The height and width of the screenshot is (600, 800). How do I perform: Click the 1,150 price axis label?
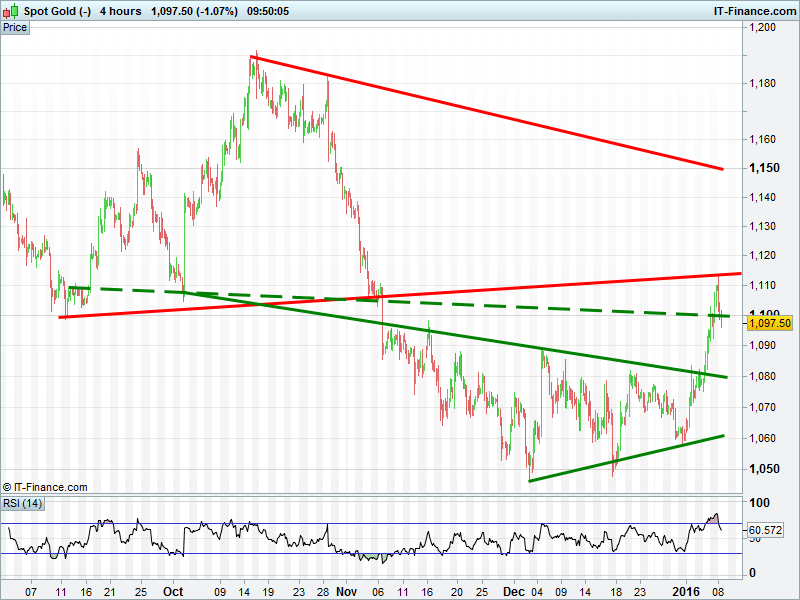point(766,168)
